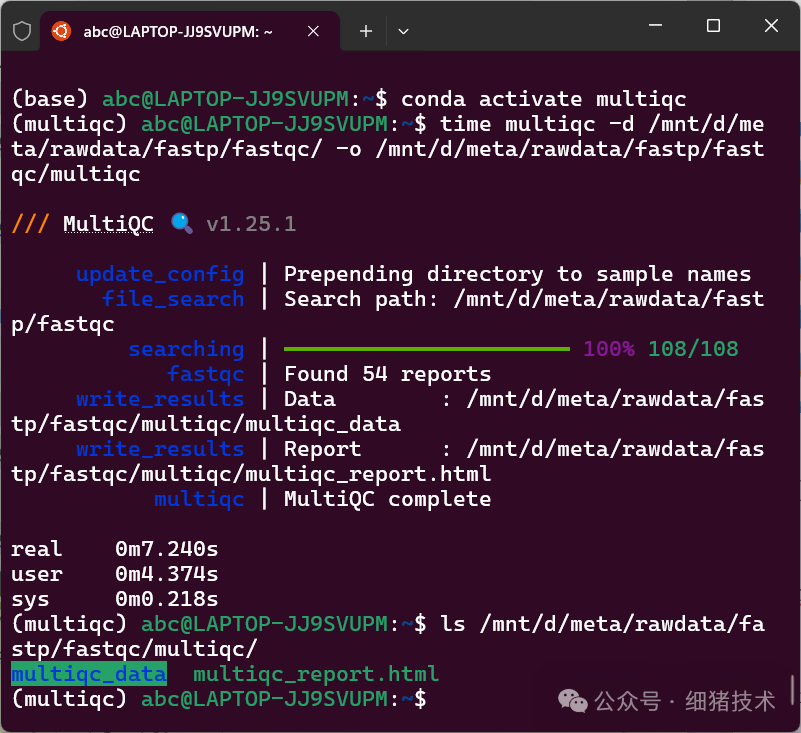Click the highlighted multiqc_data directory name
Screen dimensions: 801x733
pos(88,673)
